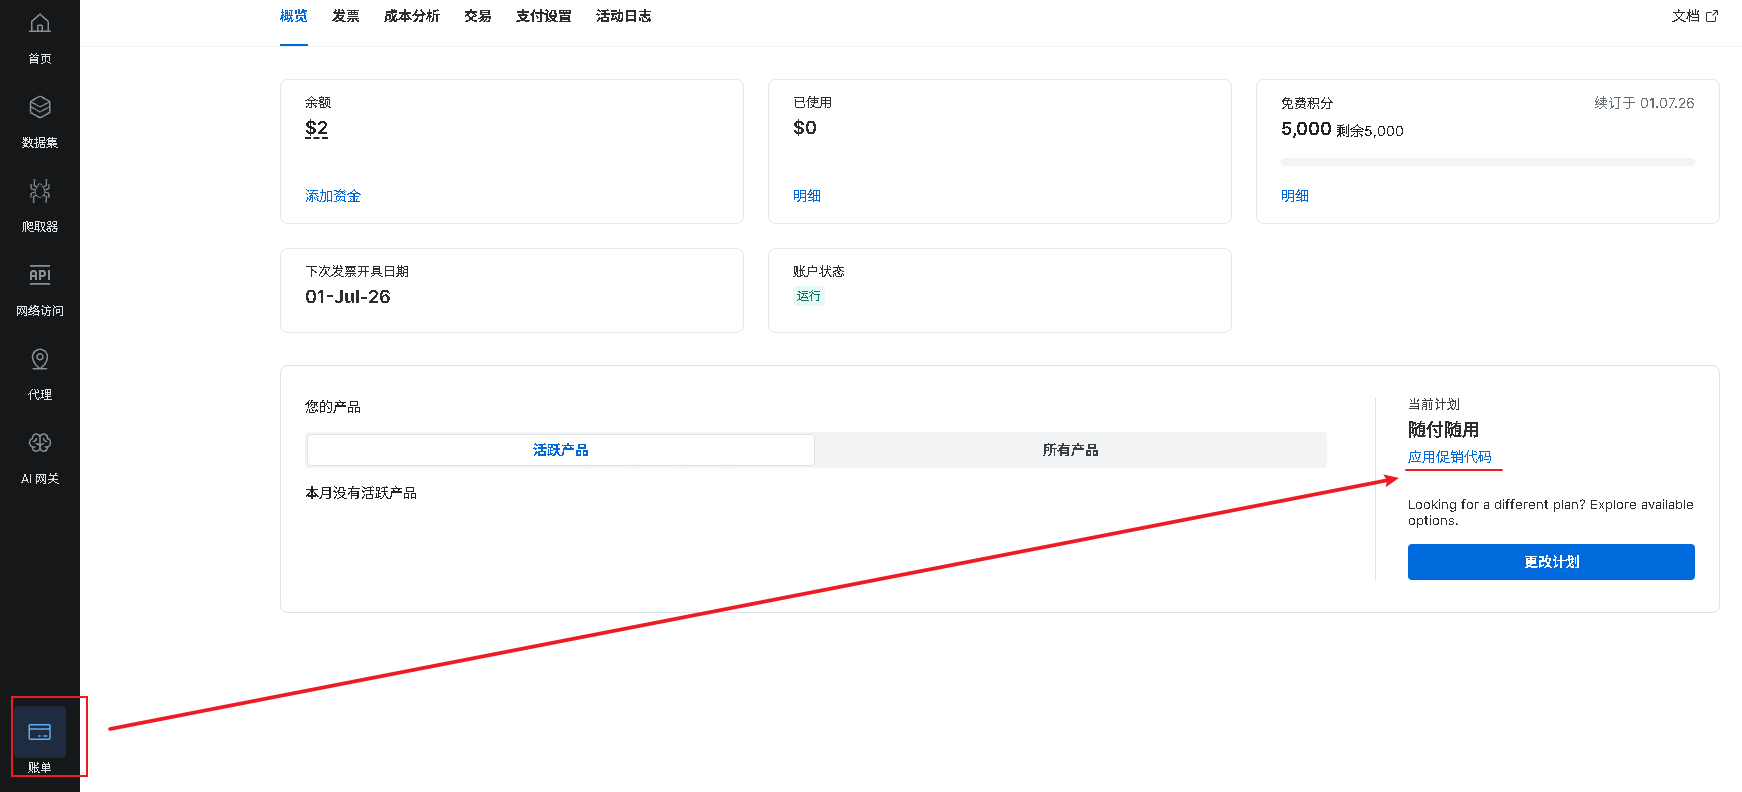The height and width of the screenshot is (792, 1742).
Task: Click the 续订于 01.07.26 renewal text
Action: tap(1644, 103)
